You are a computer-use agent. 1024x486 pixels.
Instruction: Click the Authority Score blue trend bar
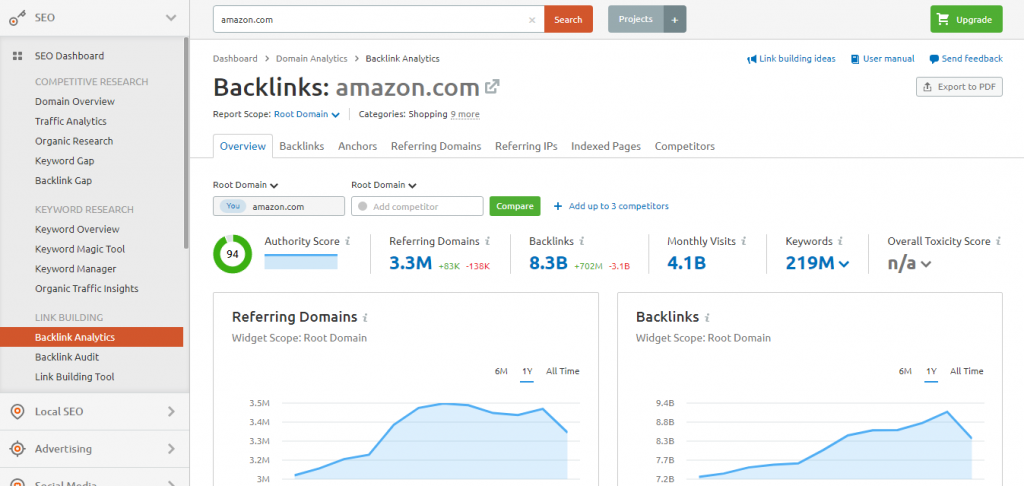tap(301, 261)
